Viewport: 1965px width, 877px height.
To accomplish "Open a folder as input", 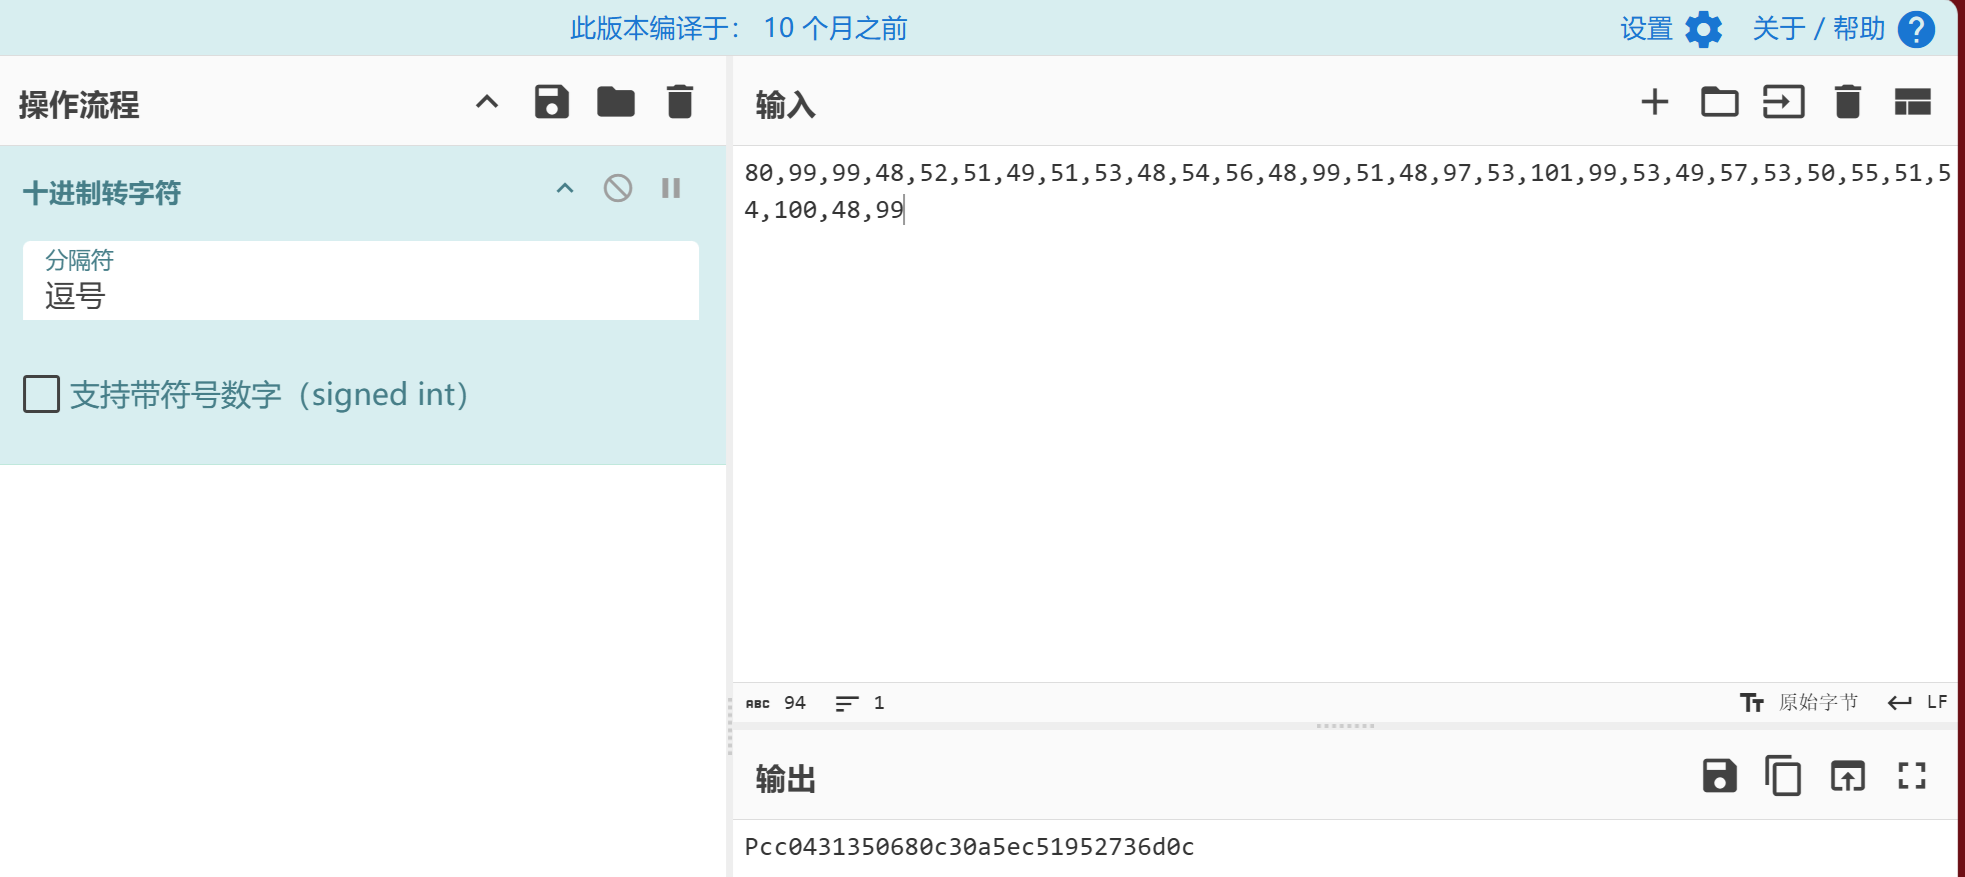I will click(1719, 102).
